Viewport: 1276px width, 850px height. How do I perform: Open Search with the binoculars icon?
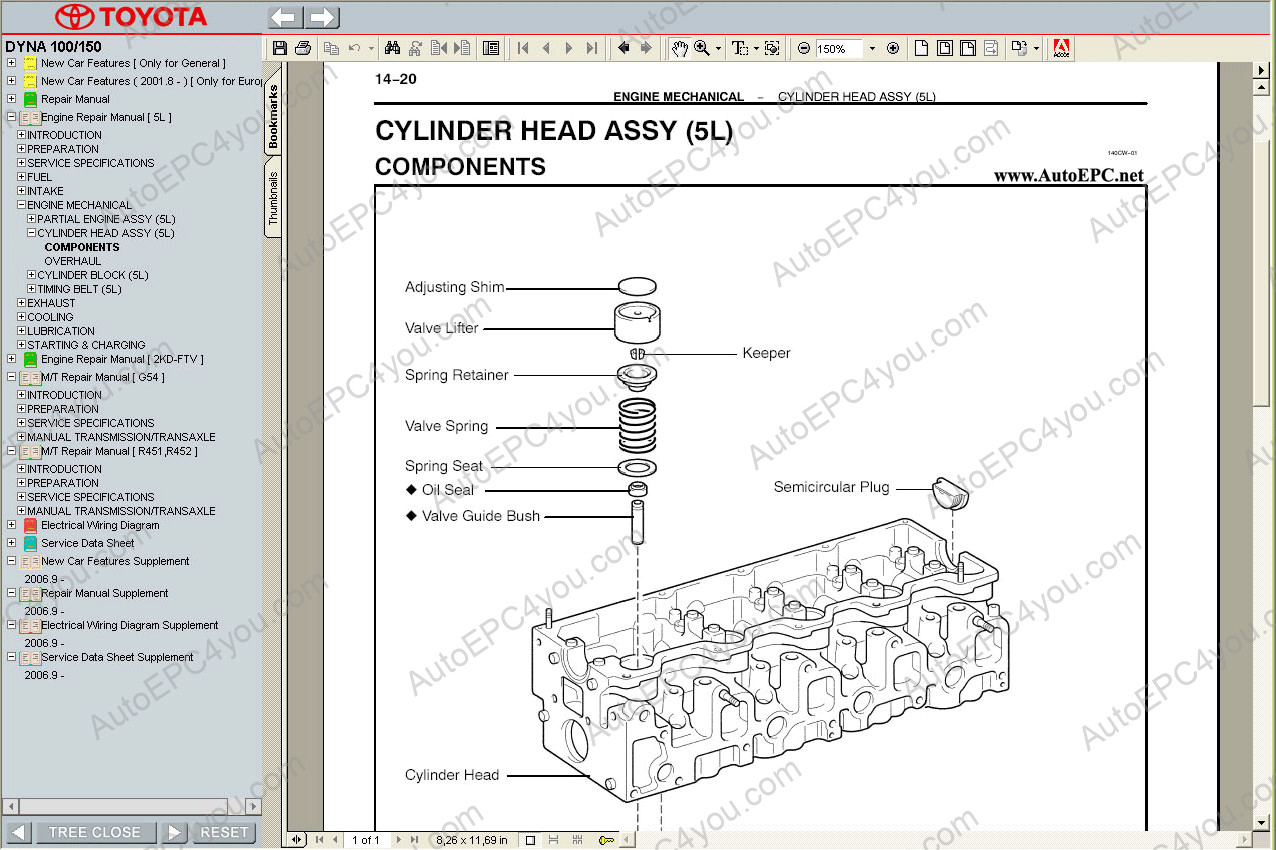392,48
